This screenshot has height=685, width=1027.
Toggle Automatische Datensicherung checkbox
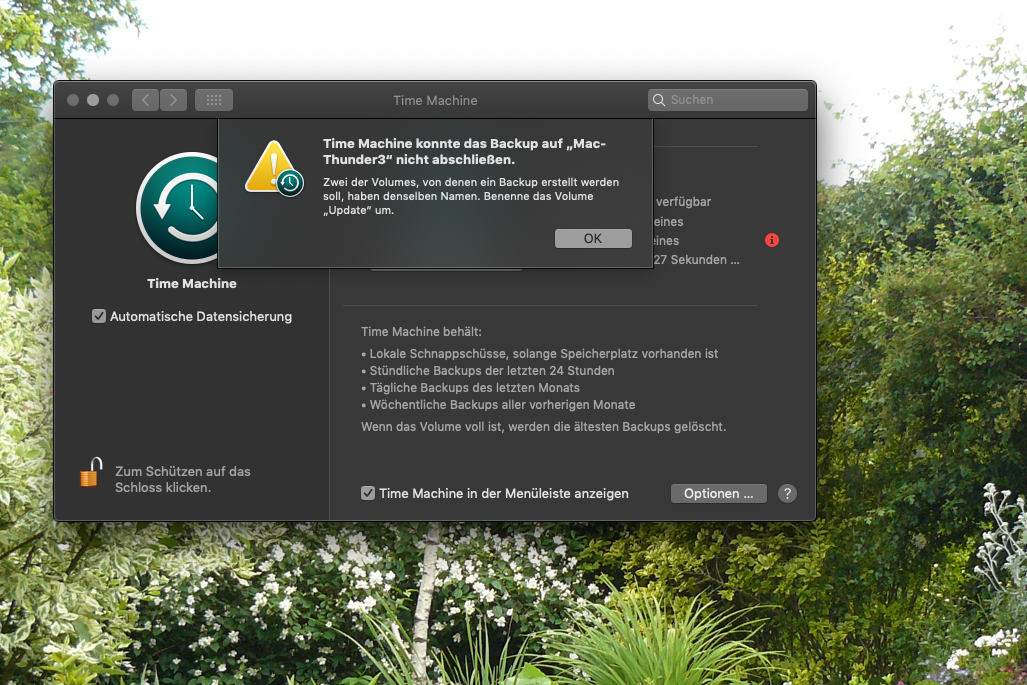coord(99,316)
